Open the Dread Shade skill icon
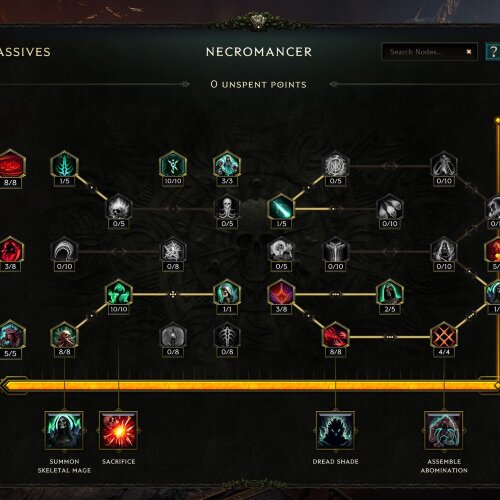 [x=335, y=430]
